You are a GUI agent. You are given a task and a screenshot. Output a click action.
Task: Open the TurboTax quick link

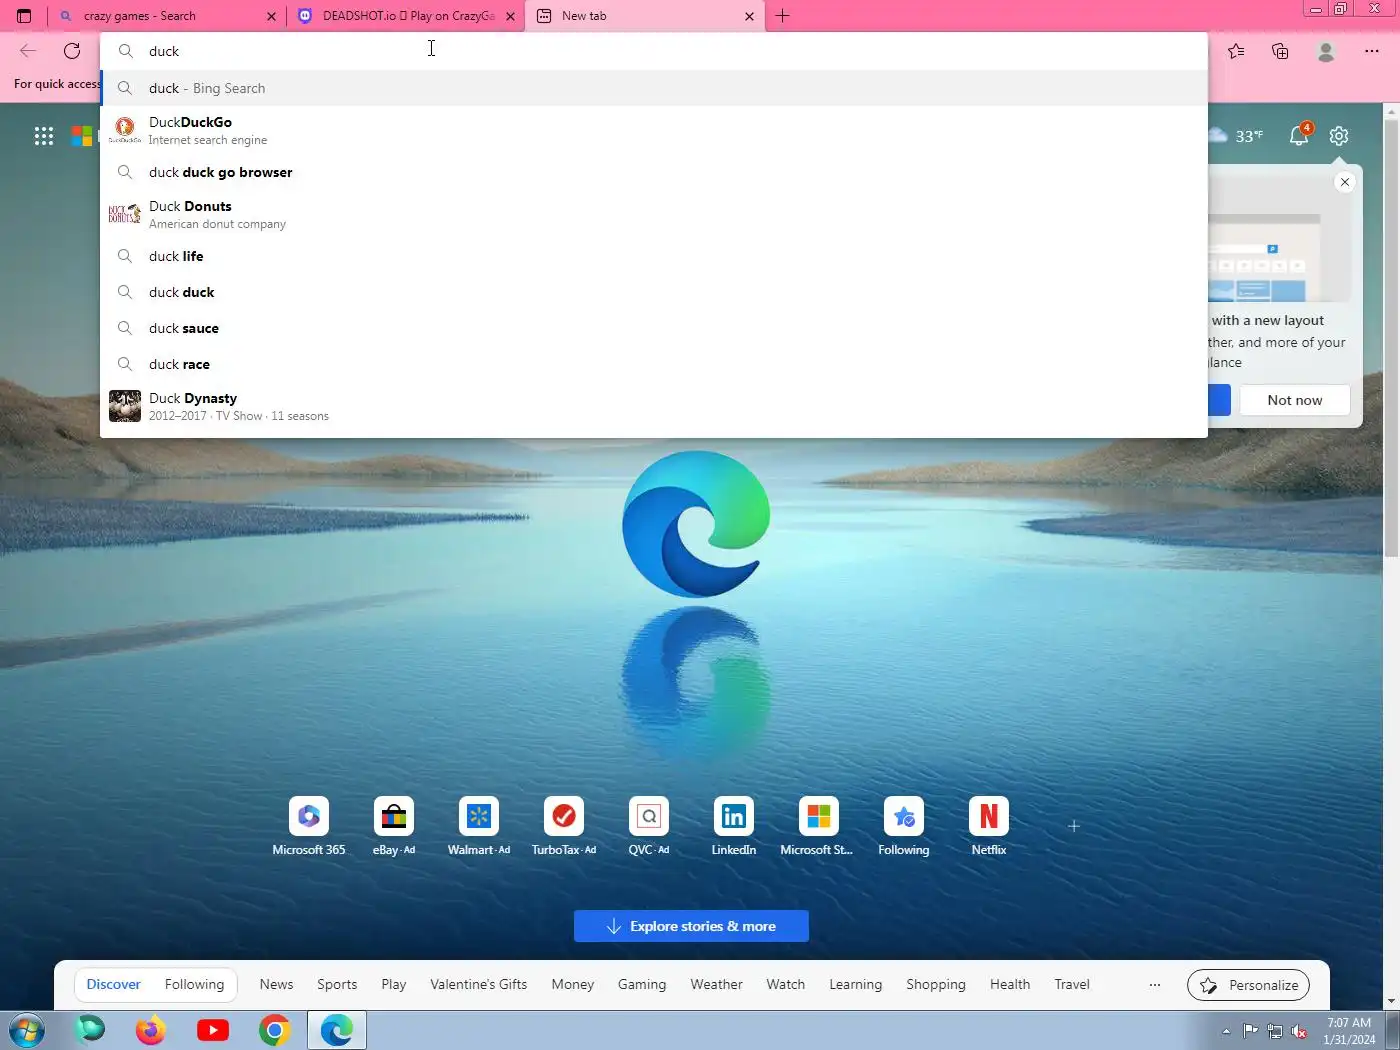(x=564, y=827)
